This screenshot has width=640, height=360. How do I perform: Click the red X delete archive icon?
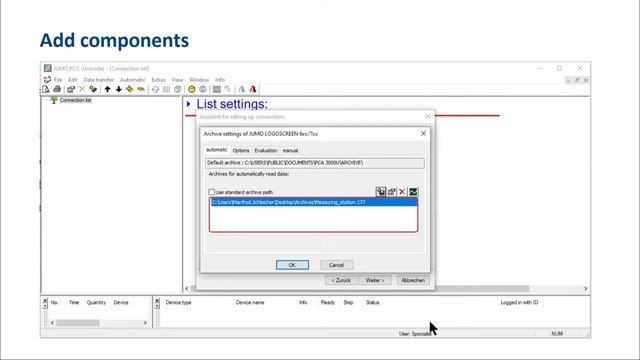(x=402, y=191)
